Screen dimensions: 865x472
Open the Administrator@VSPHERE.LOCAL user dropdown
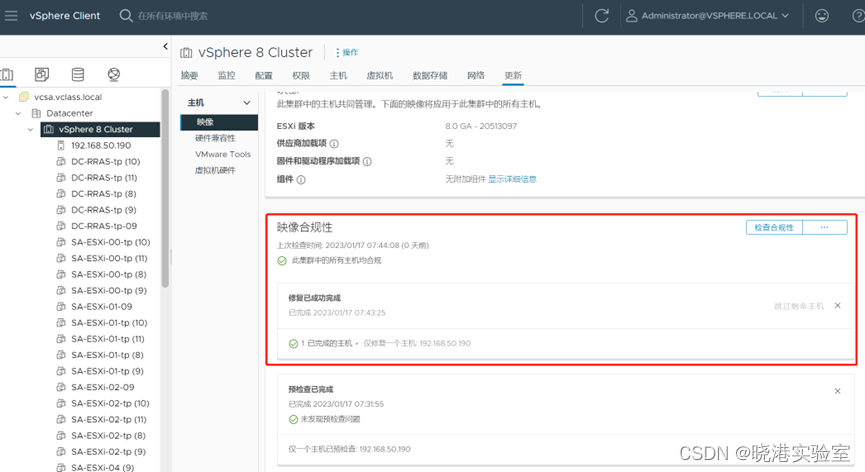pos(707,15)
